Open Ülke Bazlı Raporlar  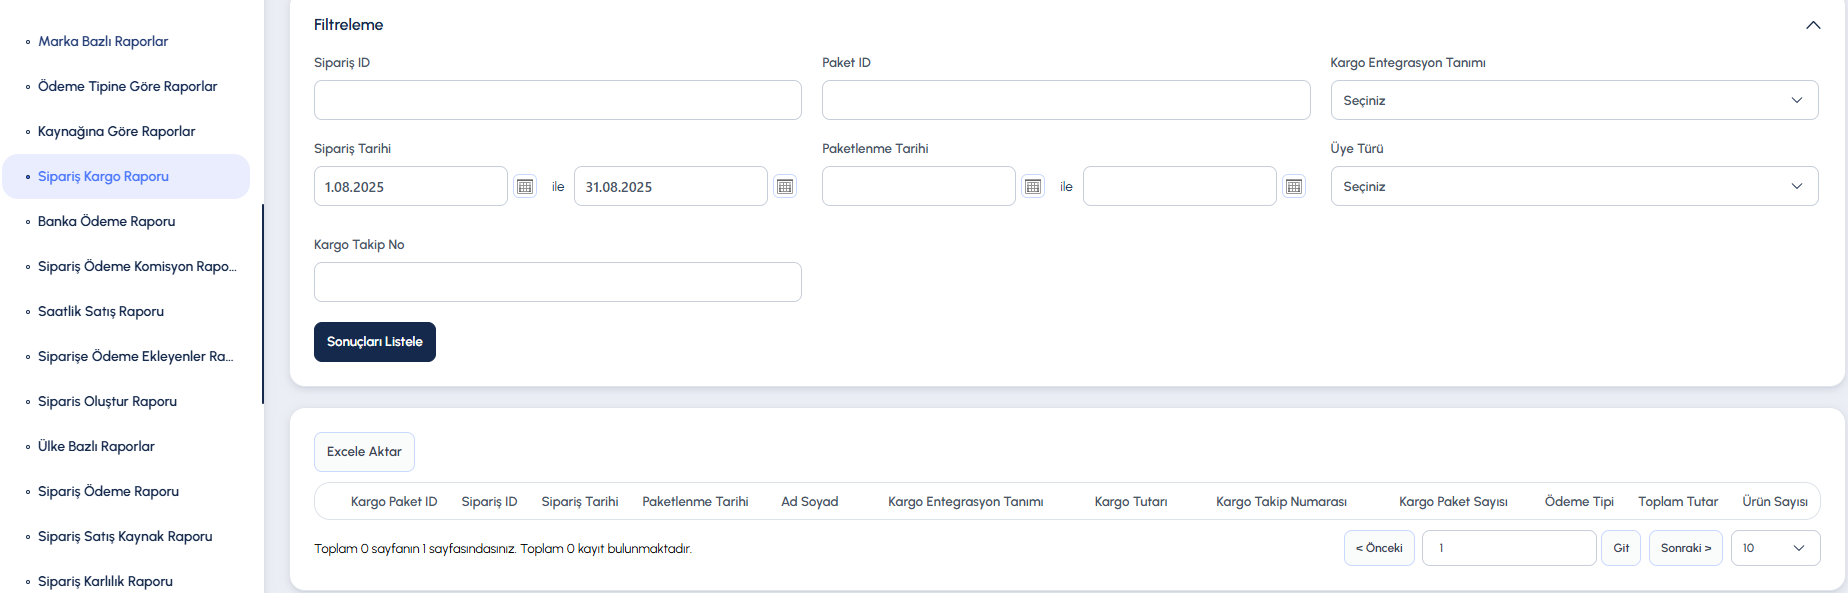pyautogui.click(x=96, y=446)
